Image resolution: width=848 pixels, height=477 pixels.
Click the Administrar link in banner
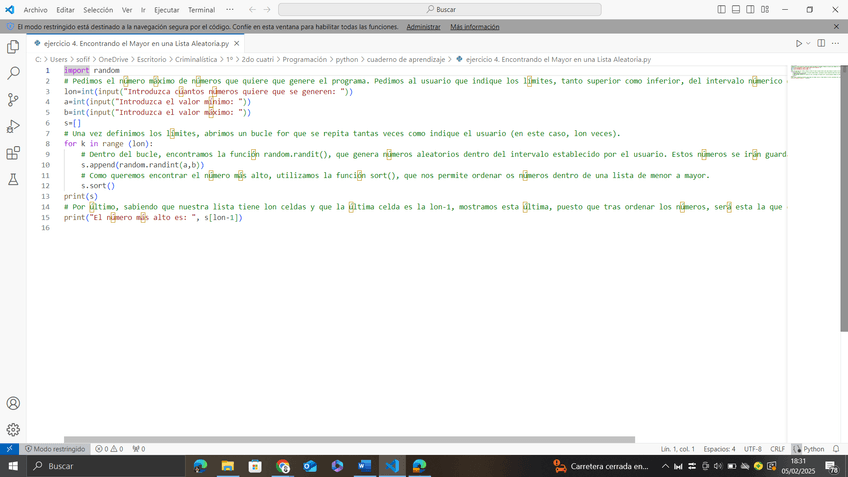423,27
